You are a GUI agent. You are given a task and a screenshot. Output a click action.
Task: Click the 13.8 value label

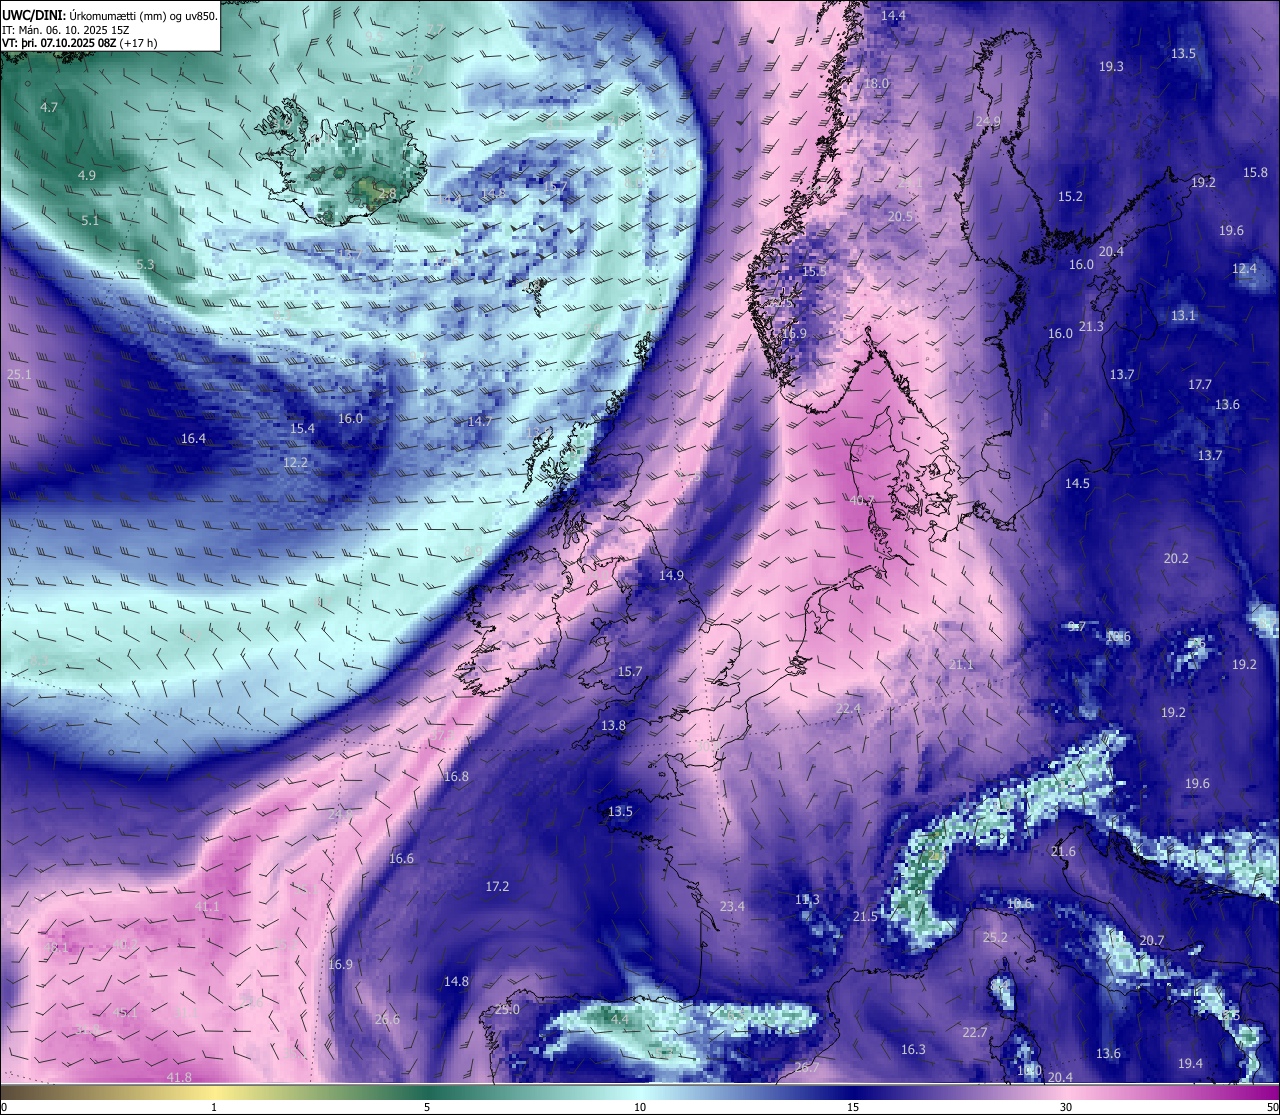(x=613, y=725)
